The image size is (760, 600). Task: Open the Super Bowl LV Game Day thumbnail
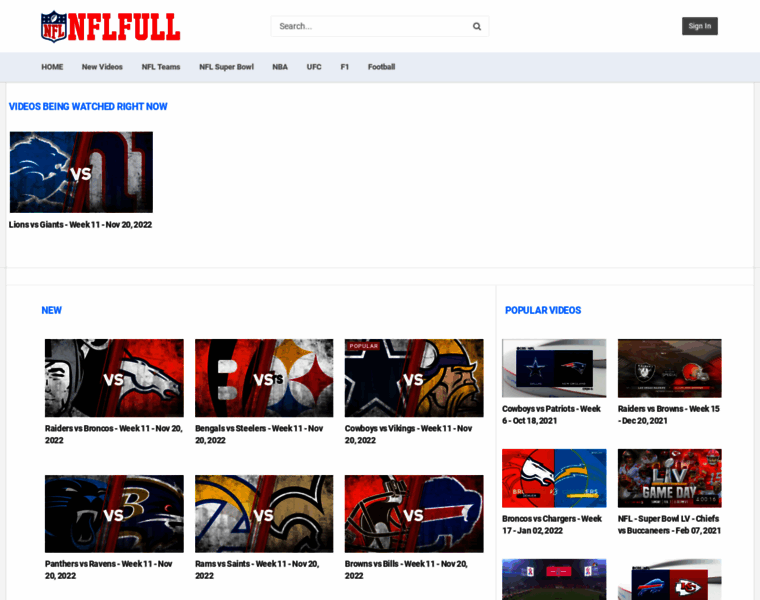pos(669,478)
